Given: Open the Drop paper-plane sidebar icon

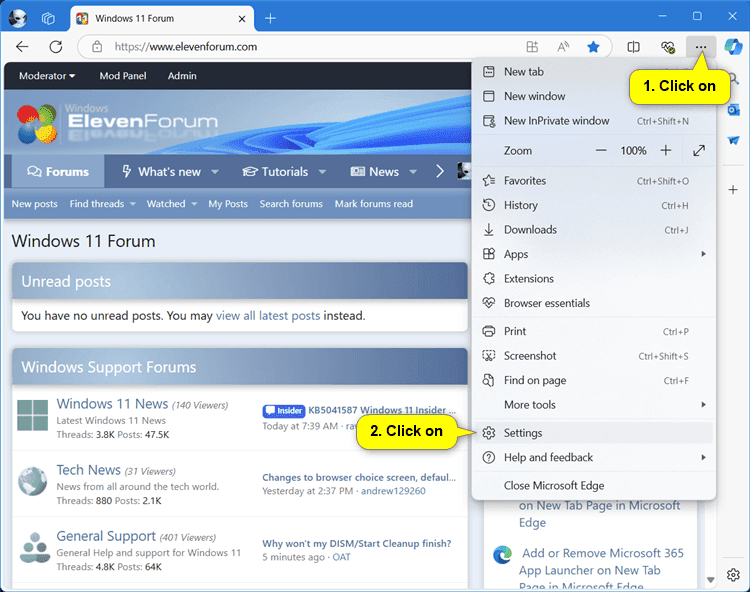Looking at the screenshot, I should (733, 141).
